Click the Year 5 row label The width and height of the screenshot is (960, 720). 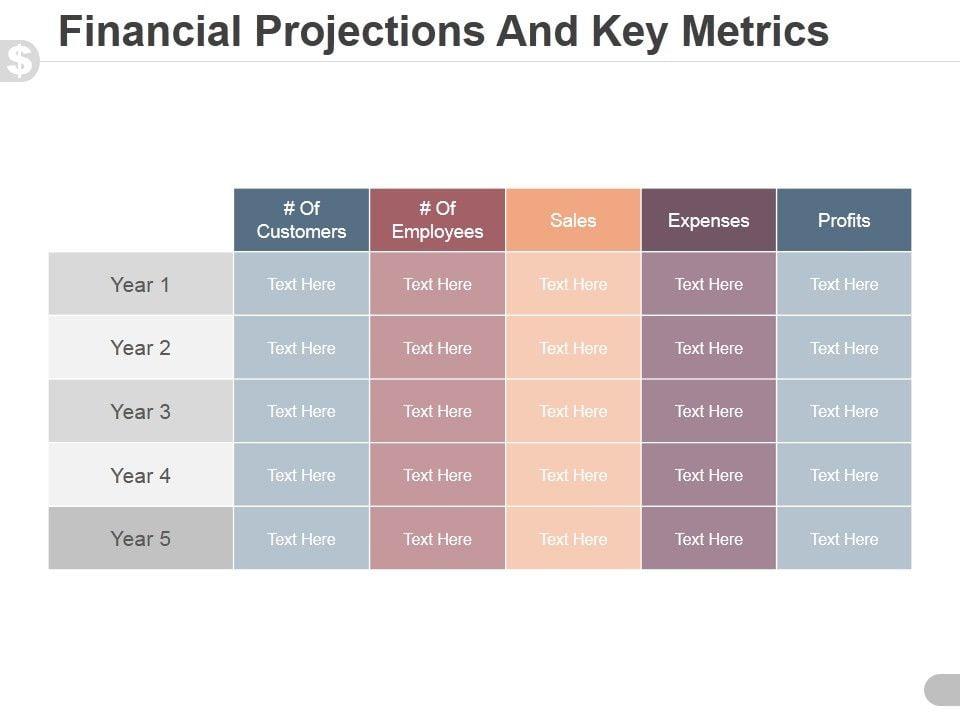(140, 538)
